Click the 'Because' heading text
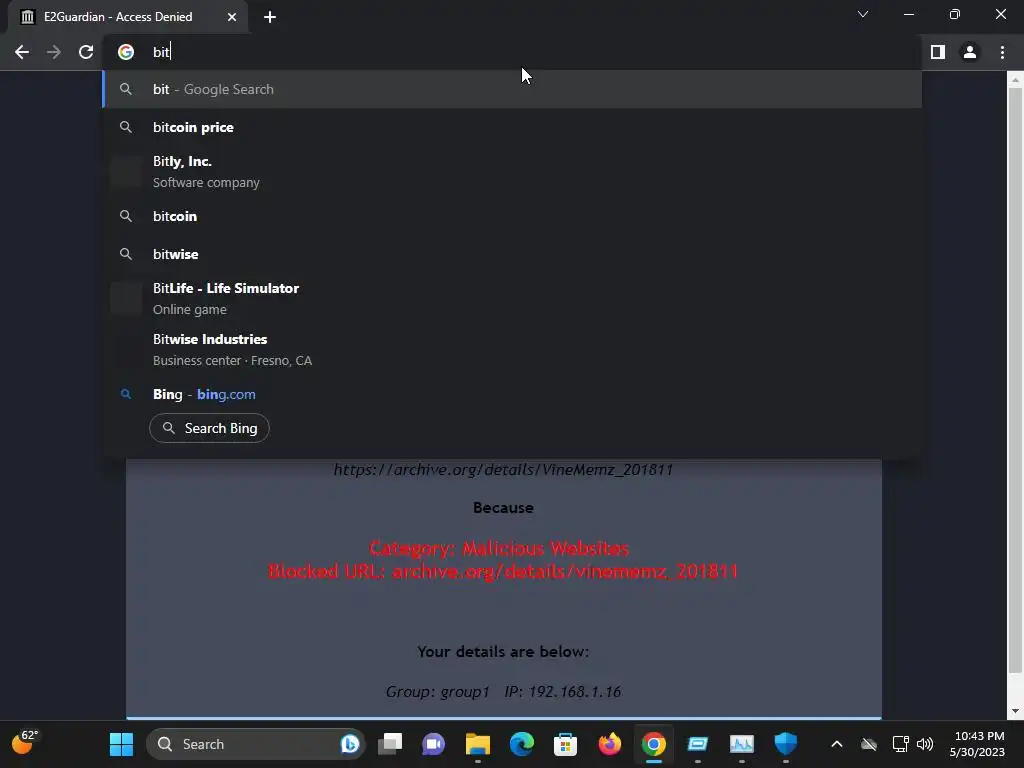This screenshot has width=1024, height=768. (503, 508)
